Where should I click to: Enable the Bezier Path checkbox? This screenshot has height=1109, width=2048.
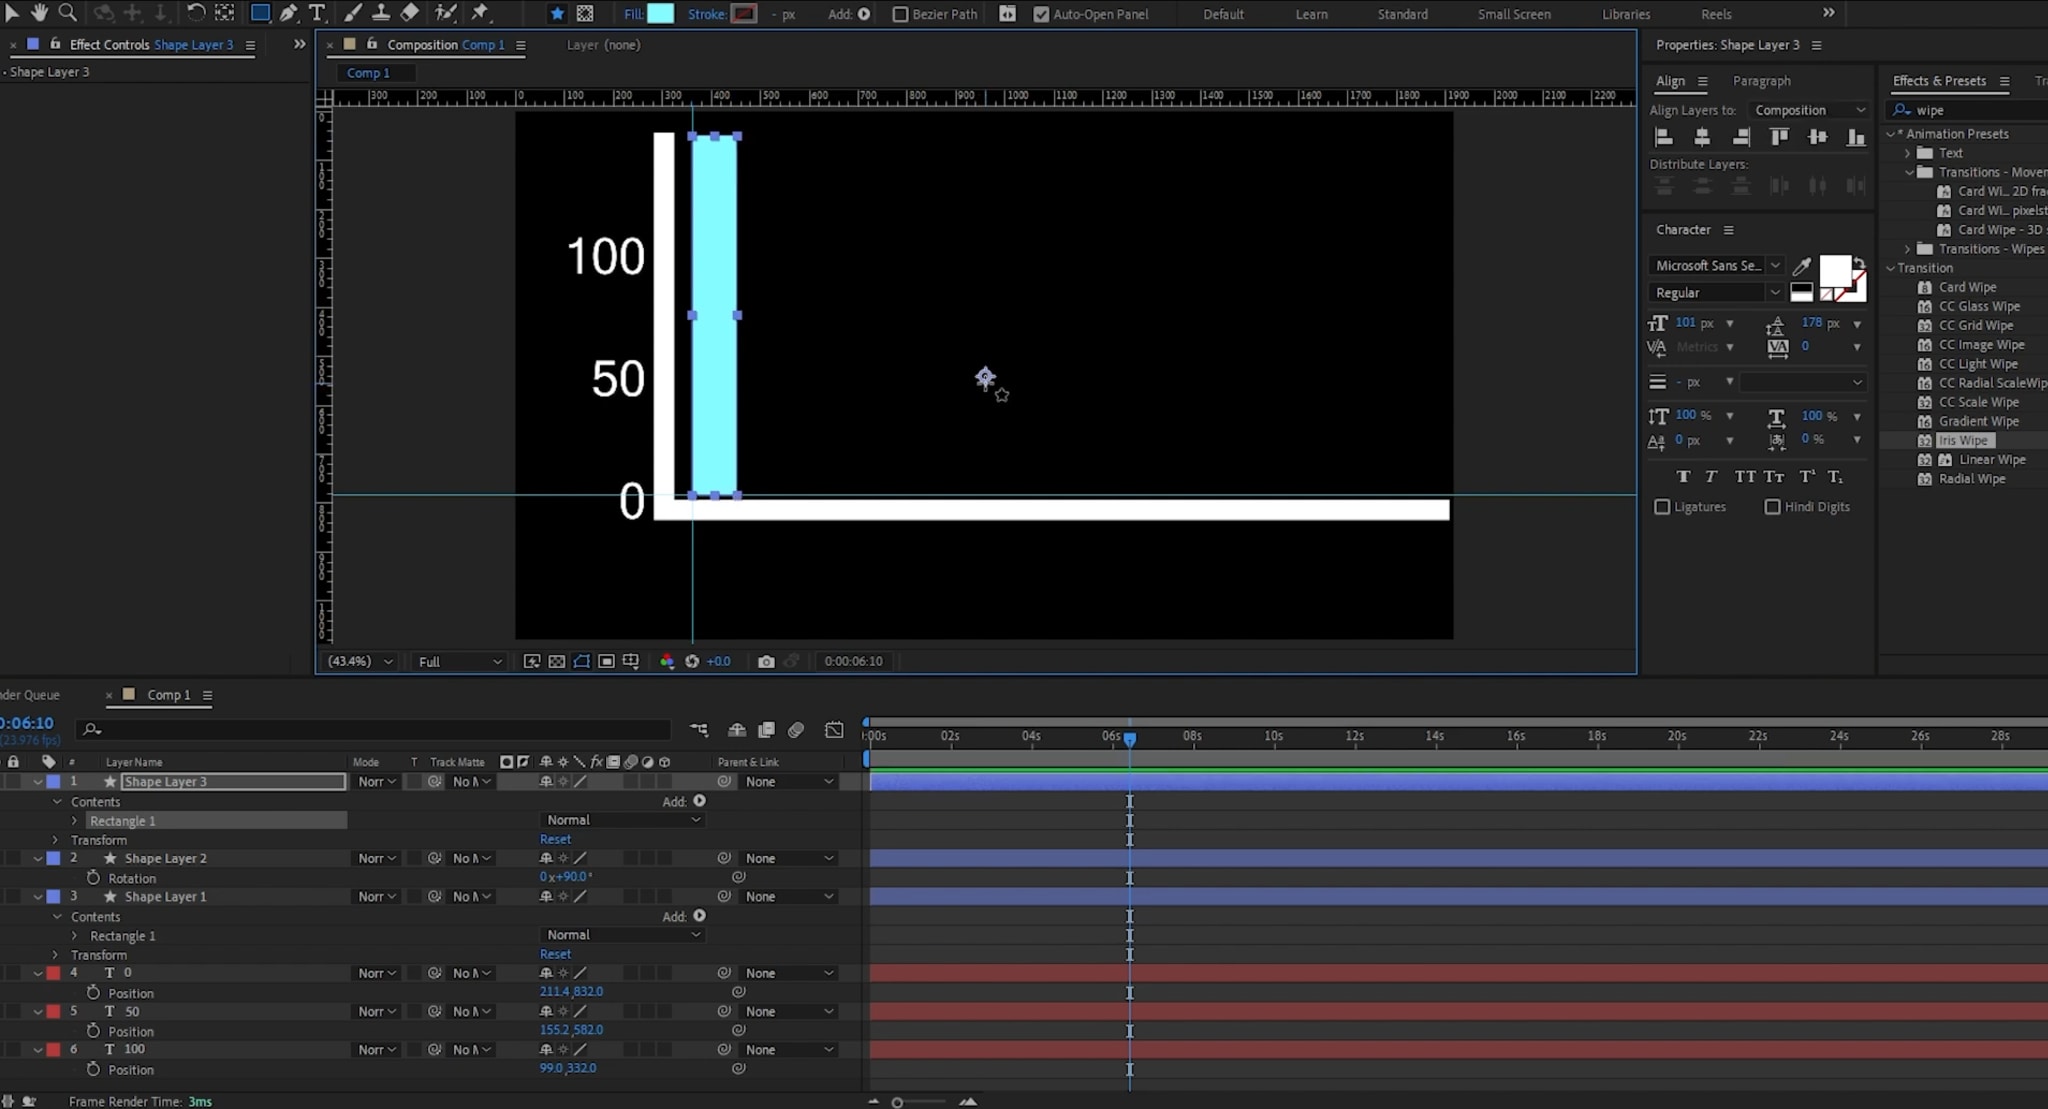tap(900, 14)
